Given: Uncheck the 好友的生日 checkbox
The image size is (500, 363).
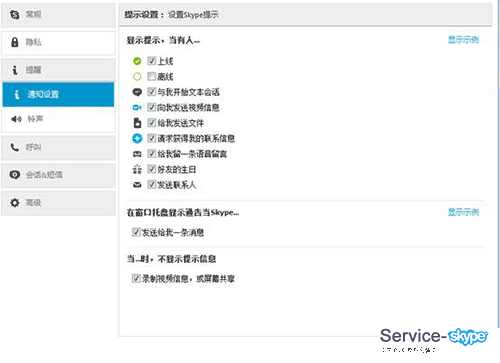Looking at the screenshot, I should (152, 169).
